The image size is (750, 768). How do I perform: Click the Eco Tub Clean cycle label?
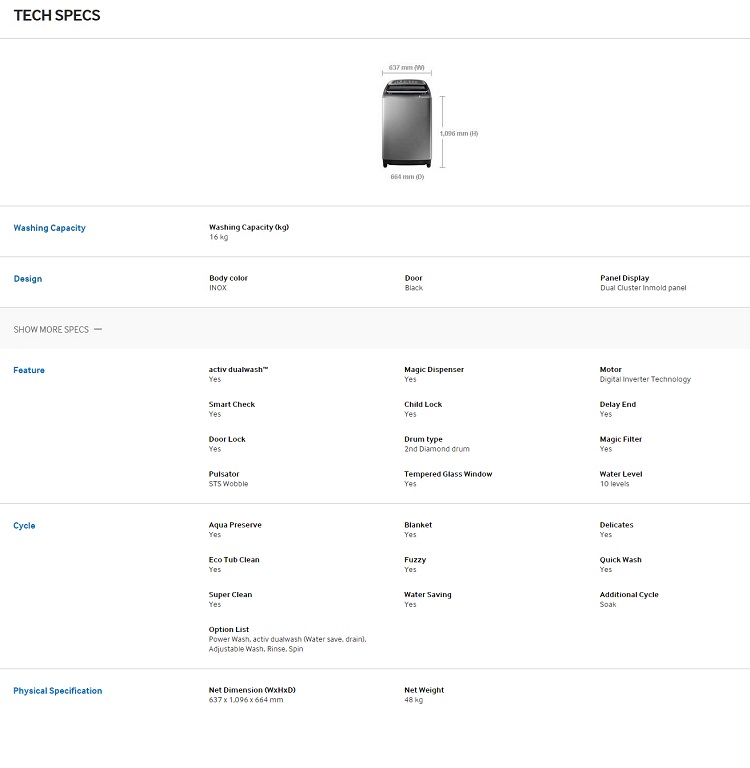coord(234,560)
